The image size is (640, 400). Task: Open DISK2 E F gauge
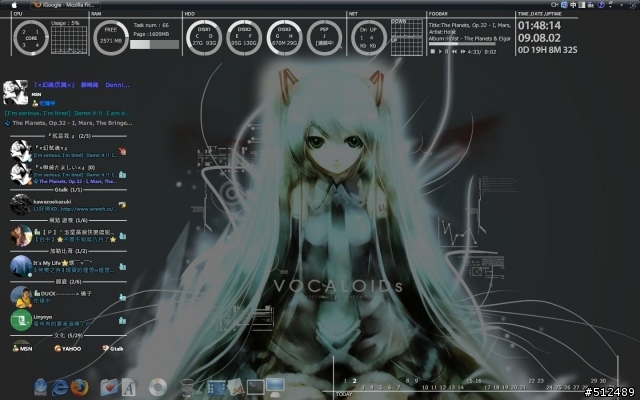[244, 38]
